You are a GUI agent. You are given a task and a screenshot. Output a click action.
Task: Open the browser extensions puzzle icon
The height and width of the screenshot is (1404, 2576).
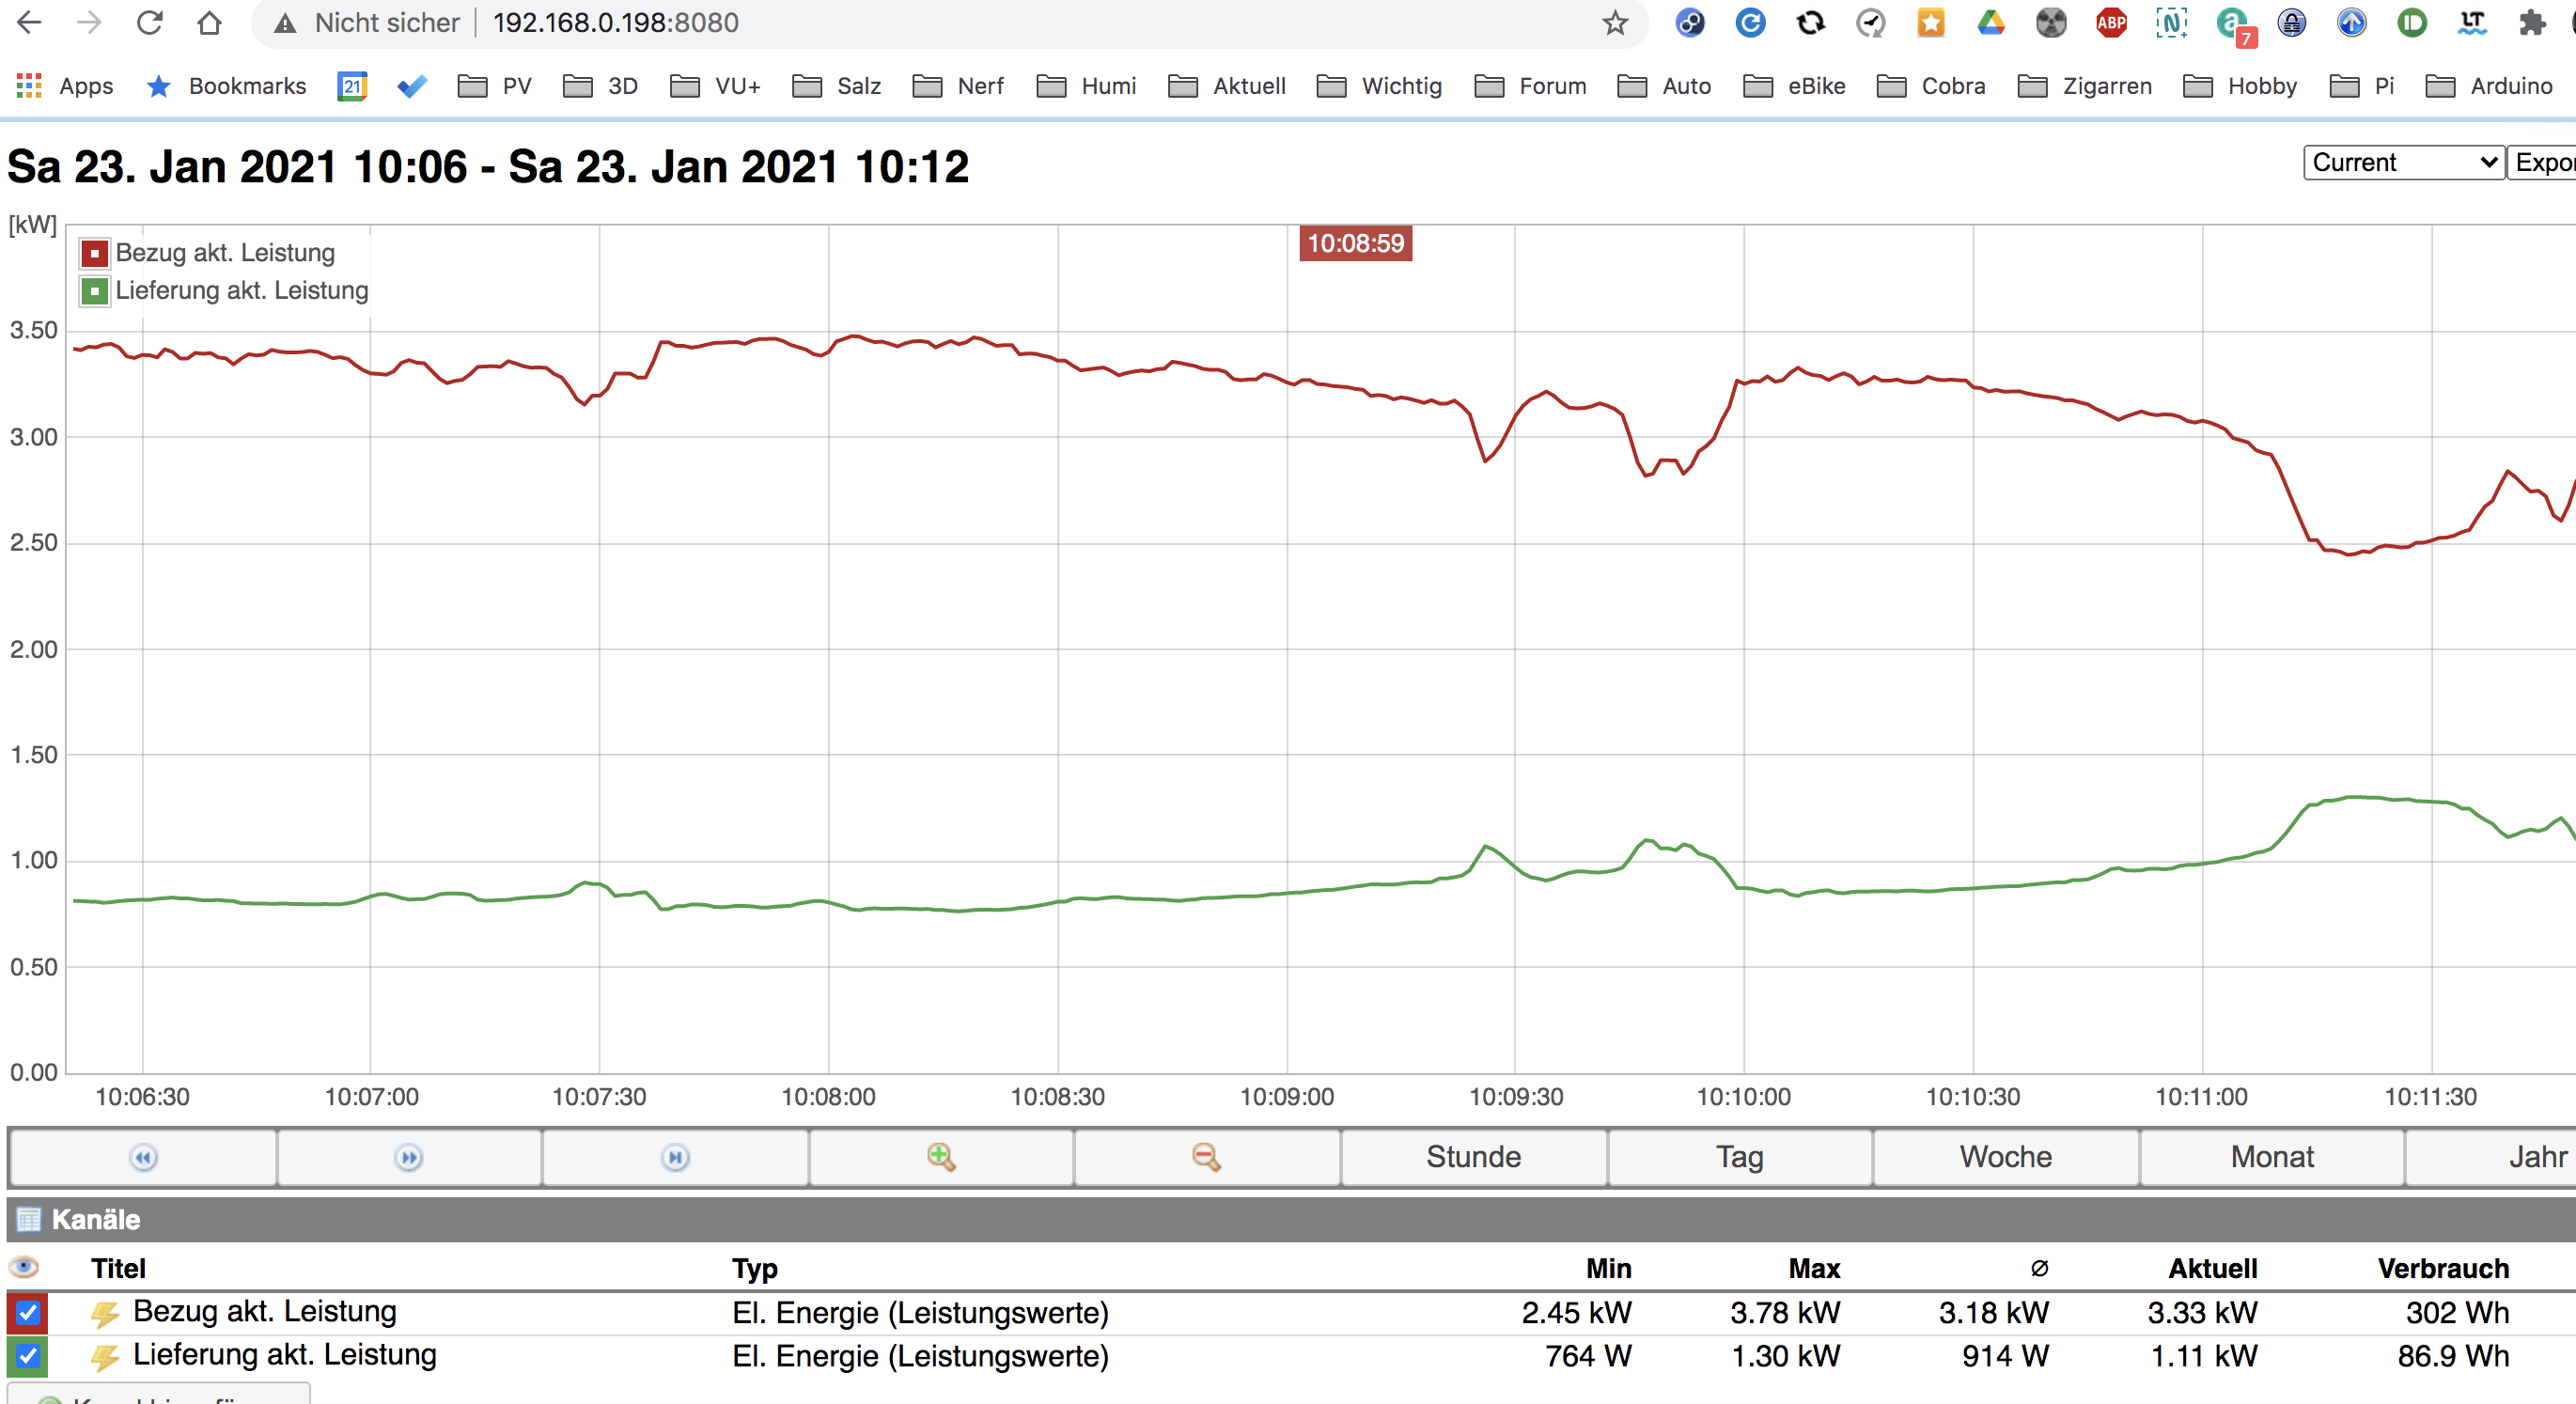click(2531, 22)
